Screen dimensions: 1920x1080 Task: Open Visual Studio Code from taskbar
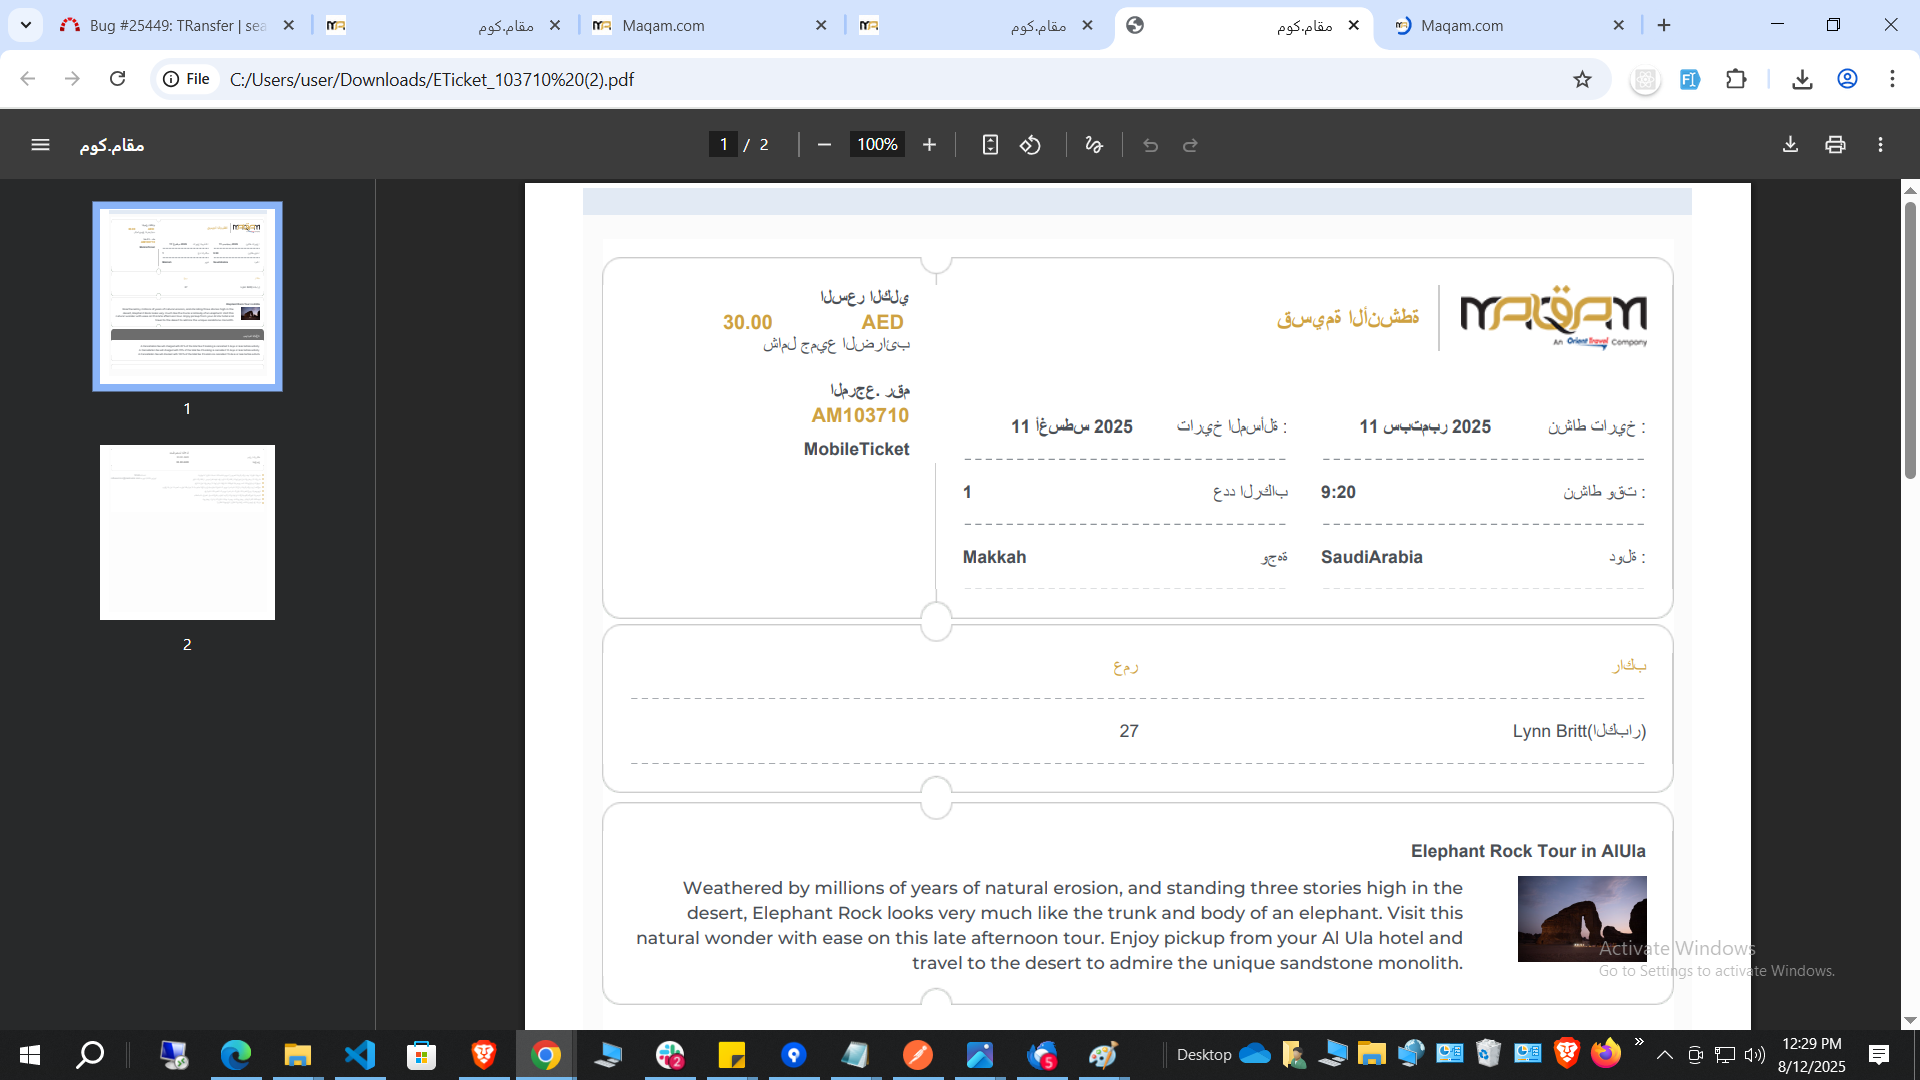359,1055
